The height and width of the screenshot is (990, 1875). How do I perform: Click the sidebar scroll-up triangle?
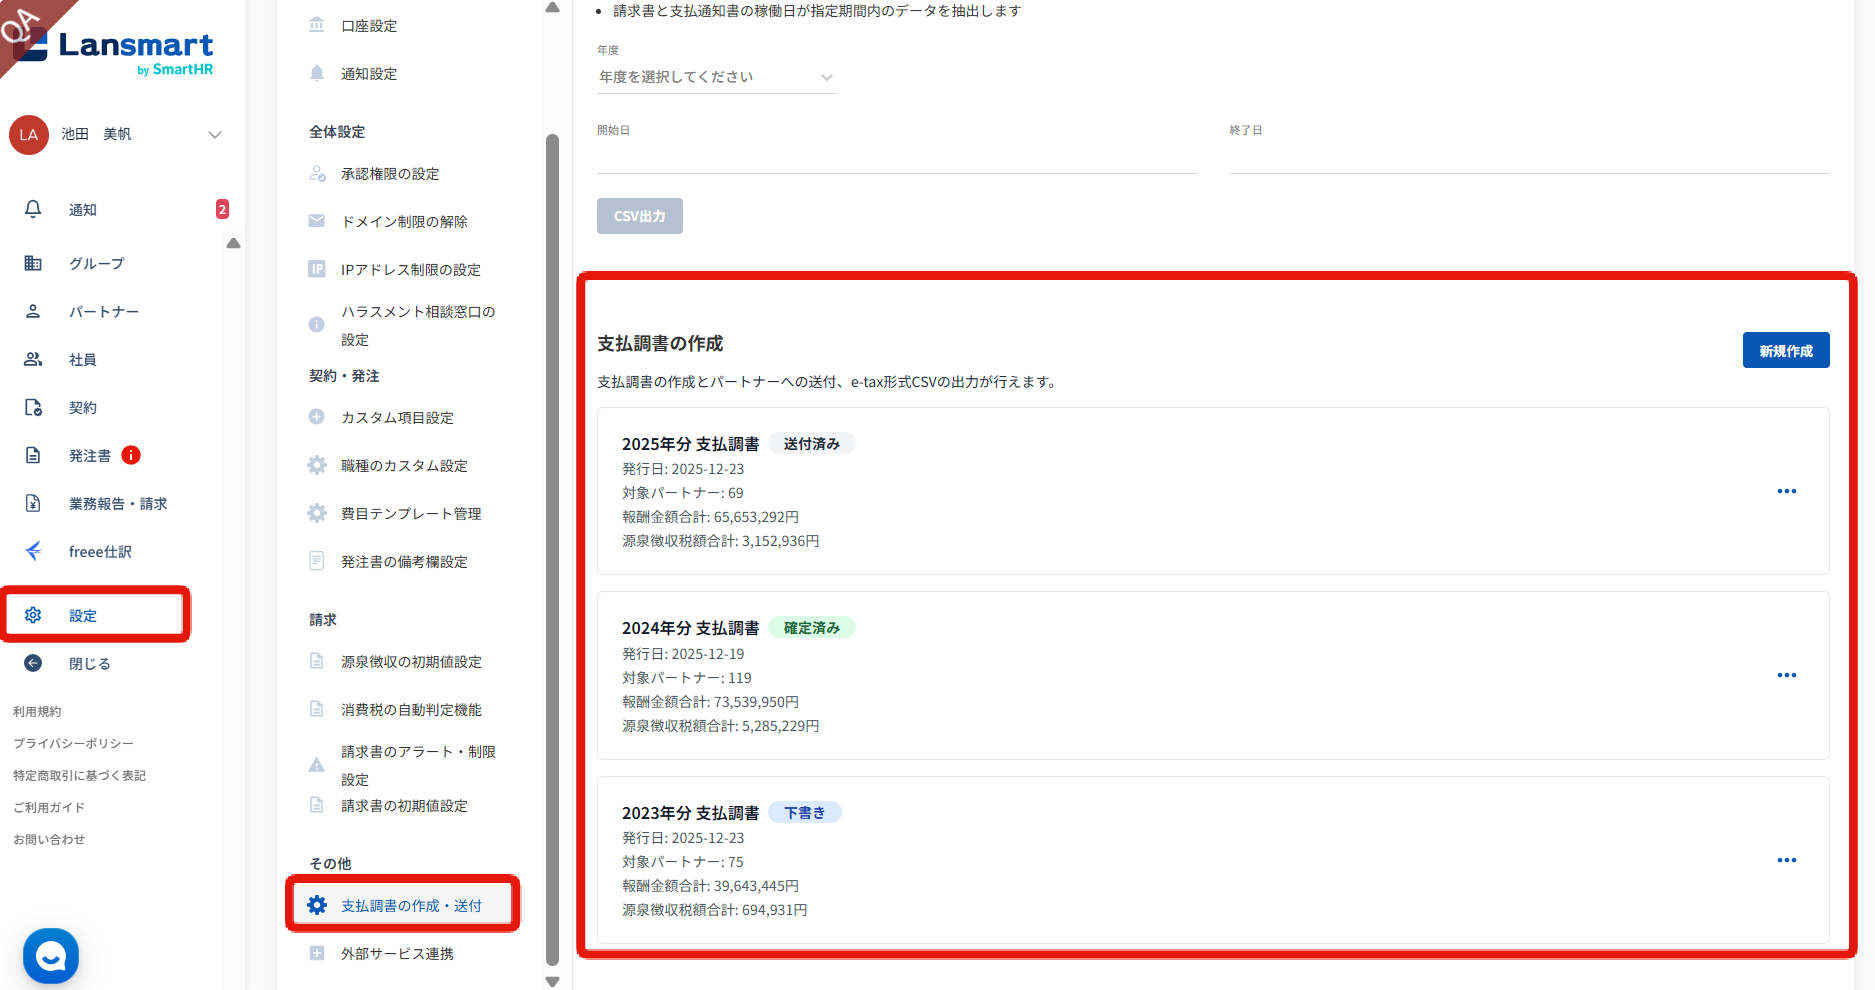pos(233,243)
